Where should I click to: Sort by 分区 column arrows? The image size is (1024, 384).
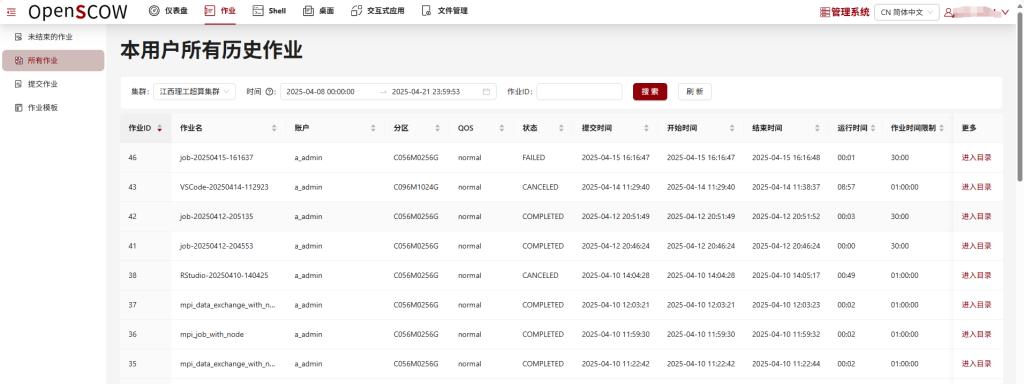[437, 128]
